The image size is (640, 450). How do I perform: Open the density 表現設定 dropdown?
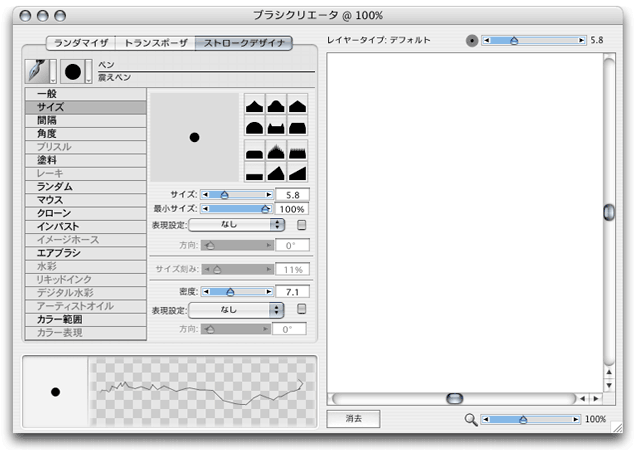(237, 310)
